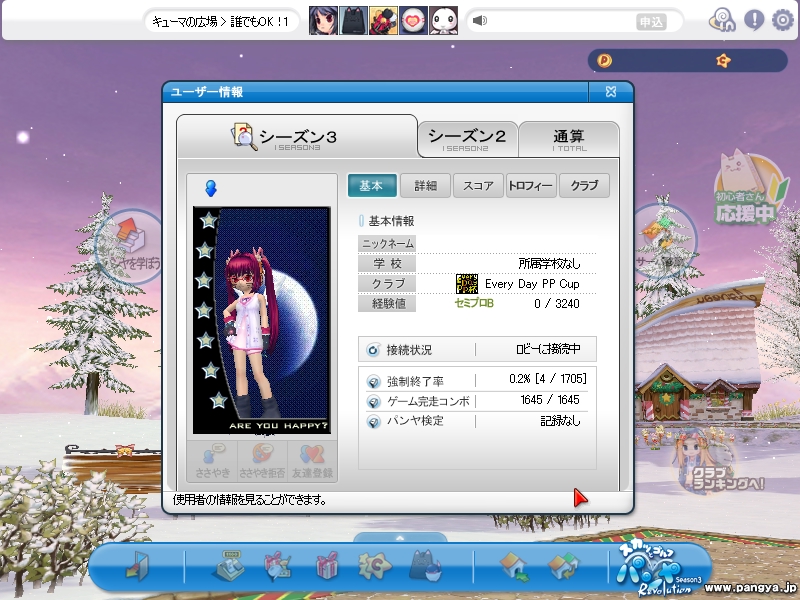This screenshot has height=600, width=800.
Task: Click the ささやき whisper button
Action: point(212,461)
